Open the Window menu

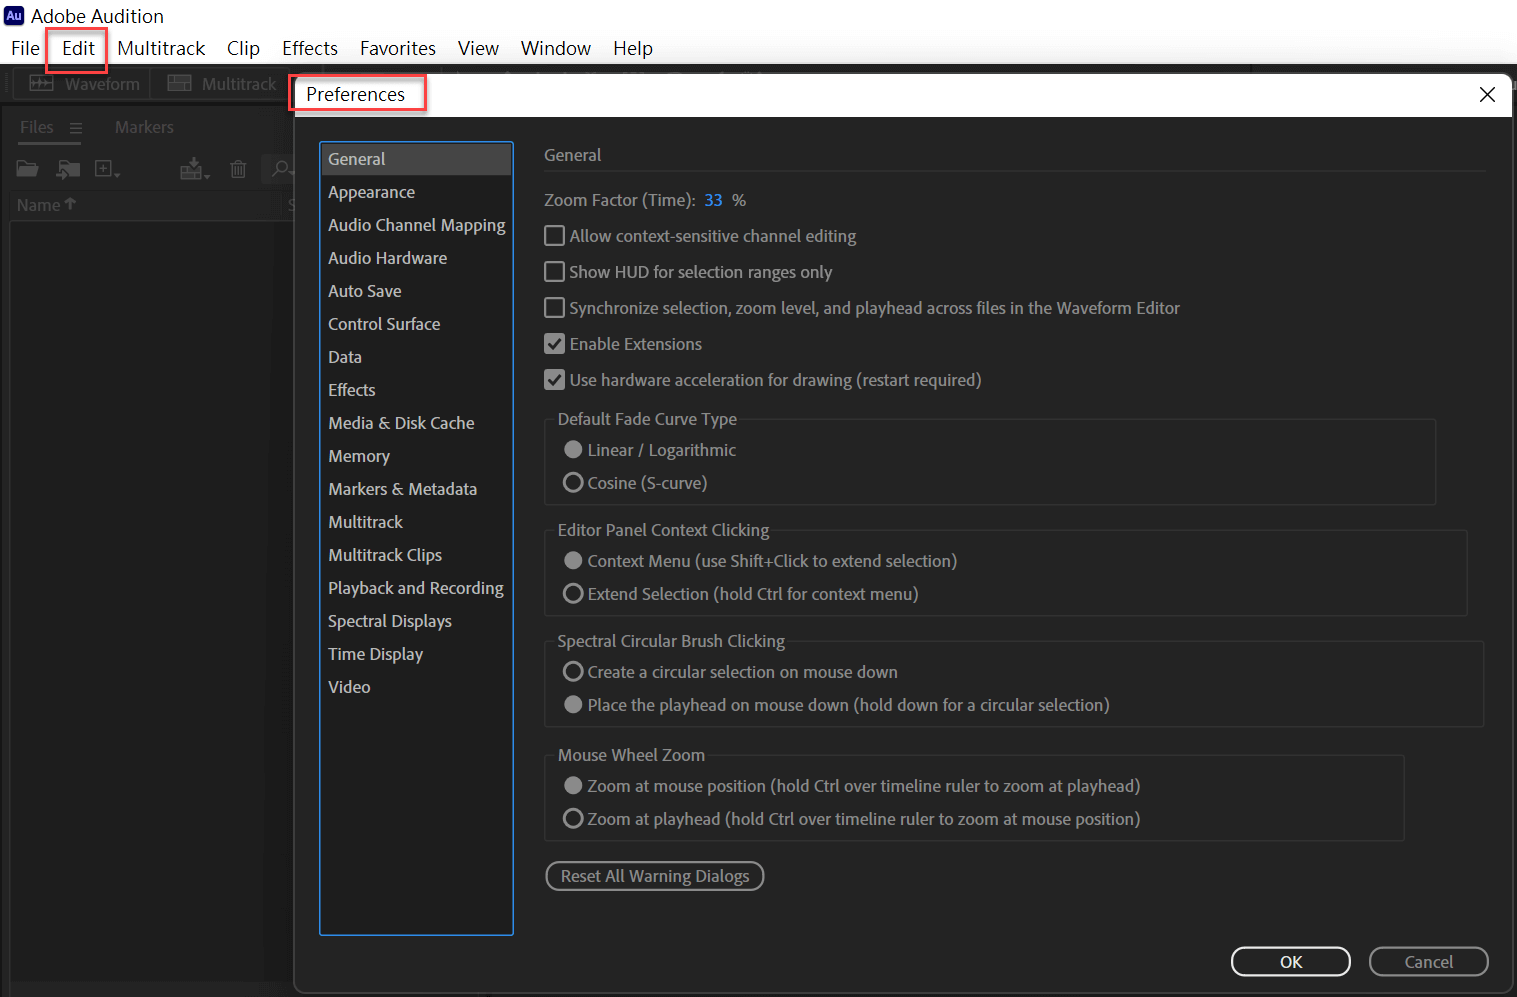(556, 48)
